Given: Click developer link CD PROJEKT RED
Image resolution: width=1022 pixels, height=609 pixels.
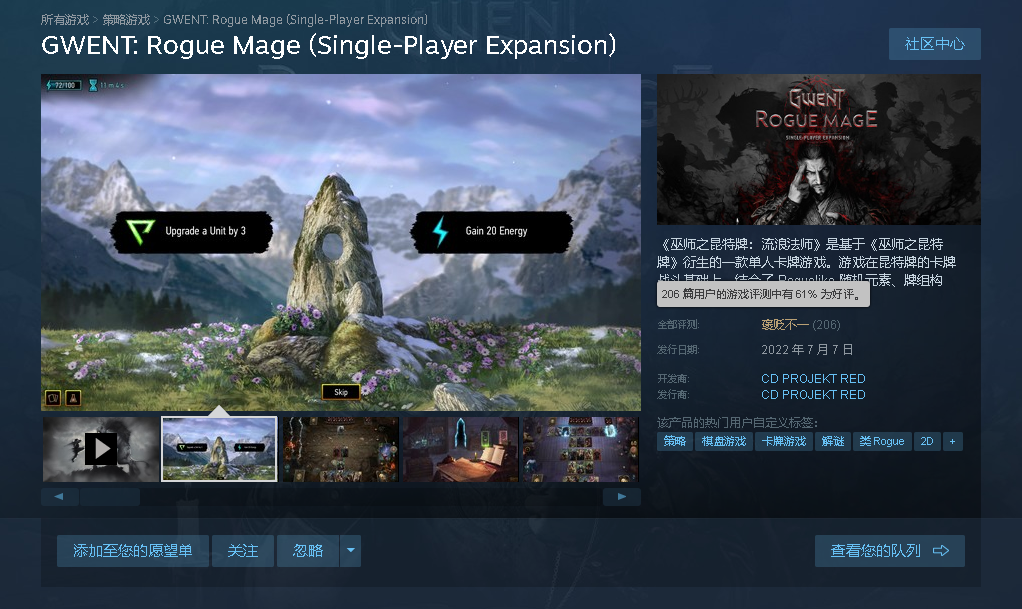Looking at the screenshot, I should point(813,378).
